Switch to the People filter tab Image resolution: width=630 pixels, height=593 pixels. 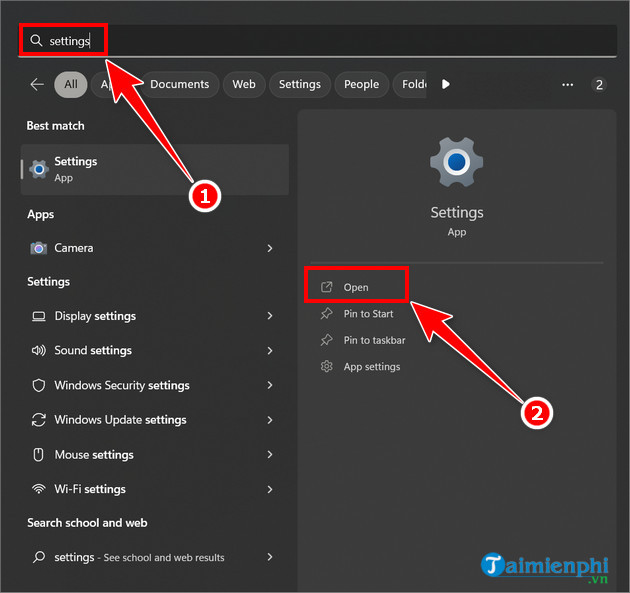(361, 84)
